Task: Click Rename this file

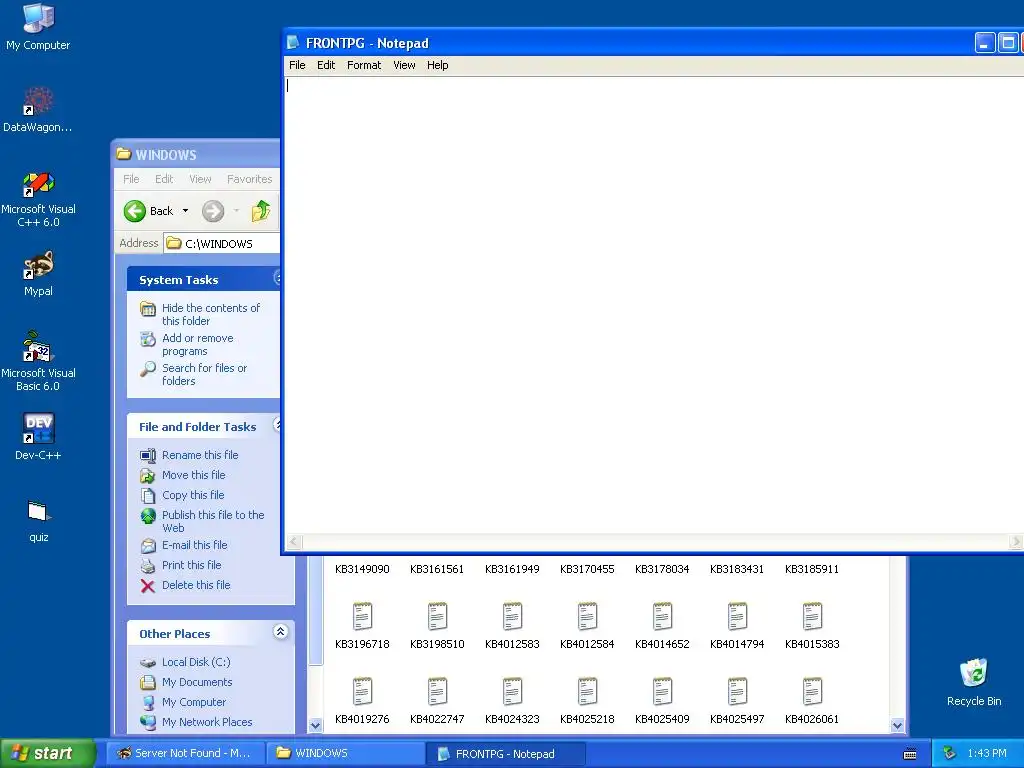Action: click(200, 455)
